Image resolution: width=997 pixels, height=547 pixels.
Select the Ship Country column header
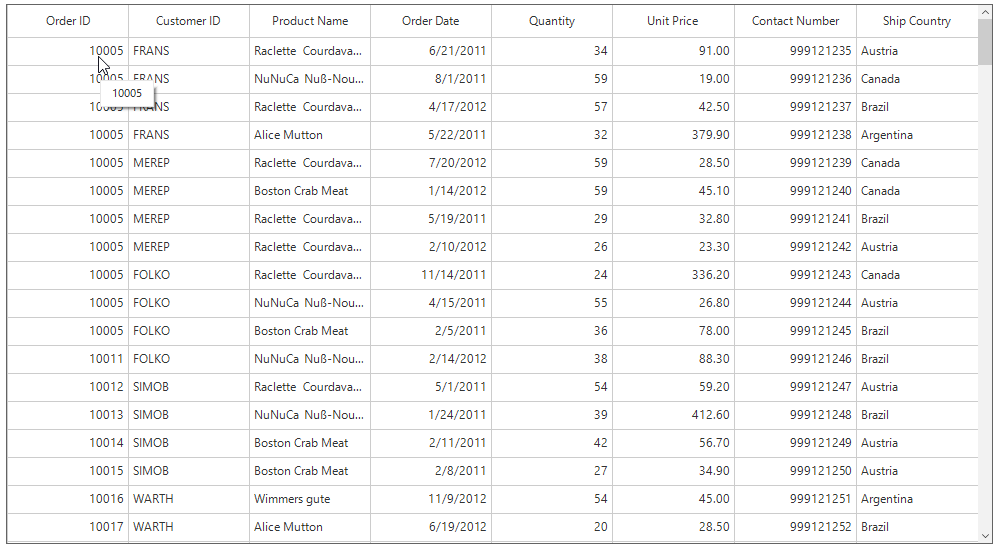point(916,21)
